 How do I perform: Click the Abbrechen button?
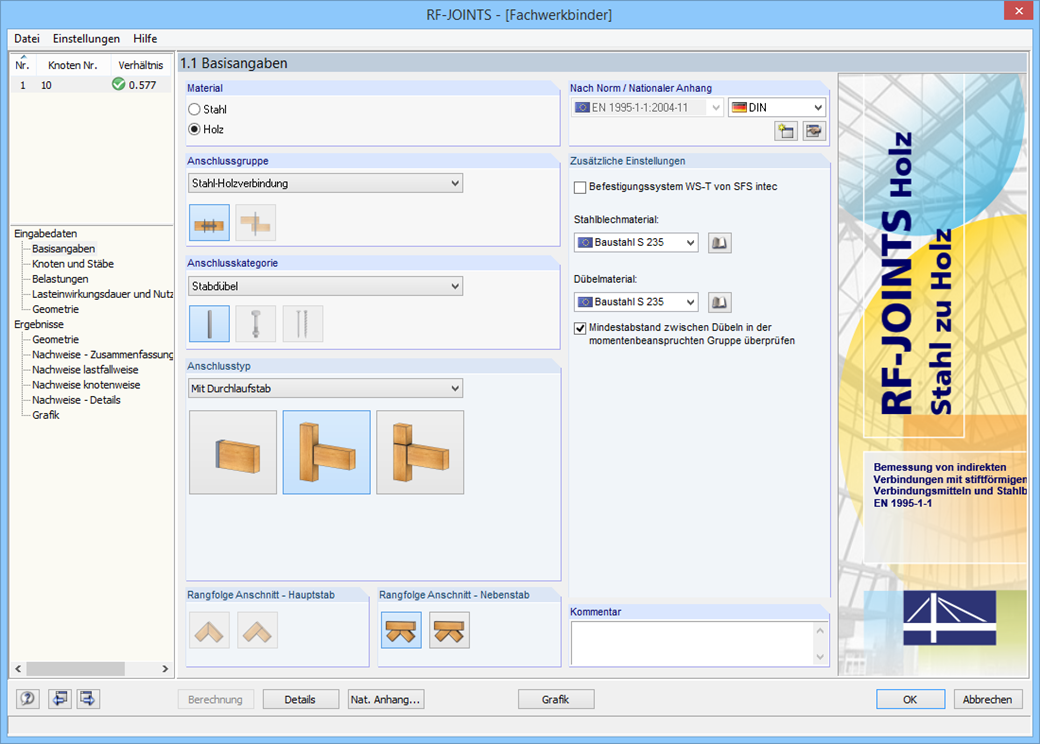click(988, 700)
